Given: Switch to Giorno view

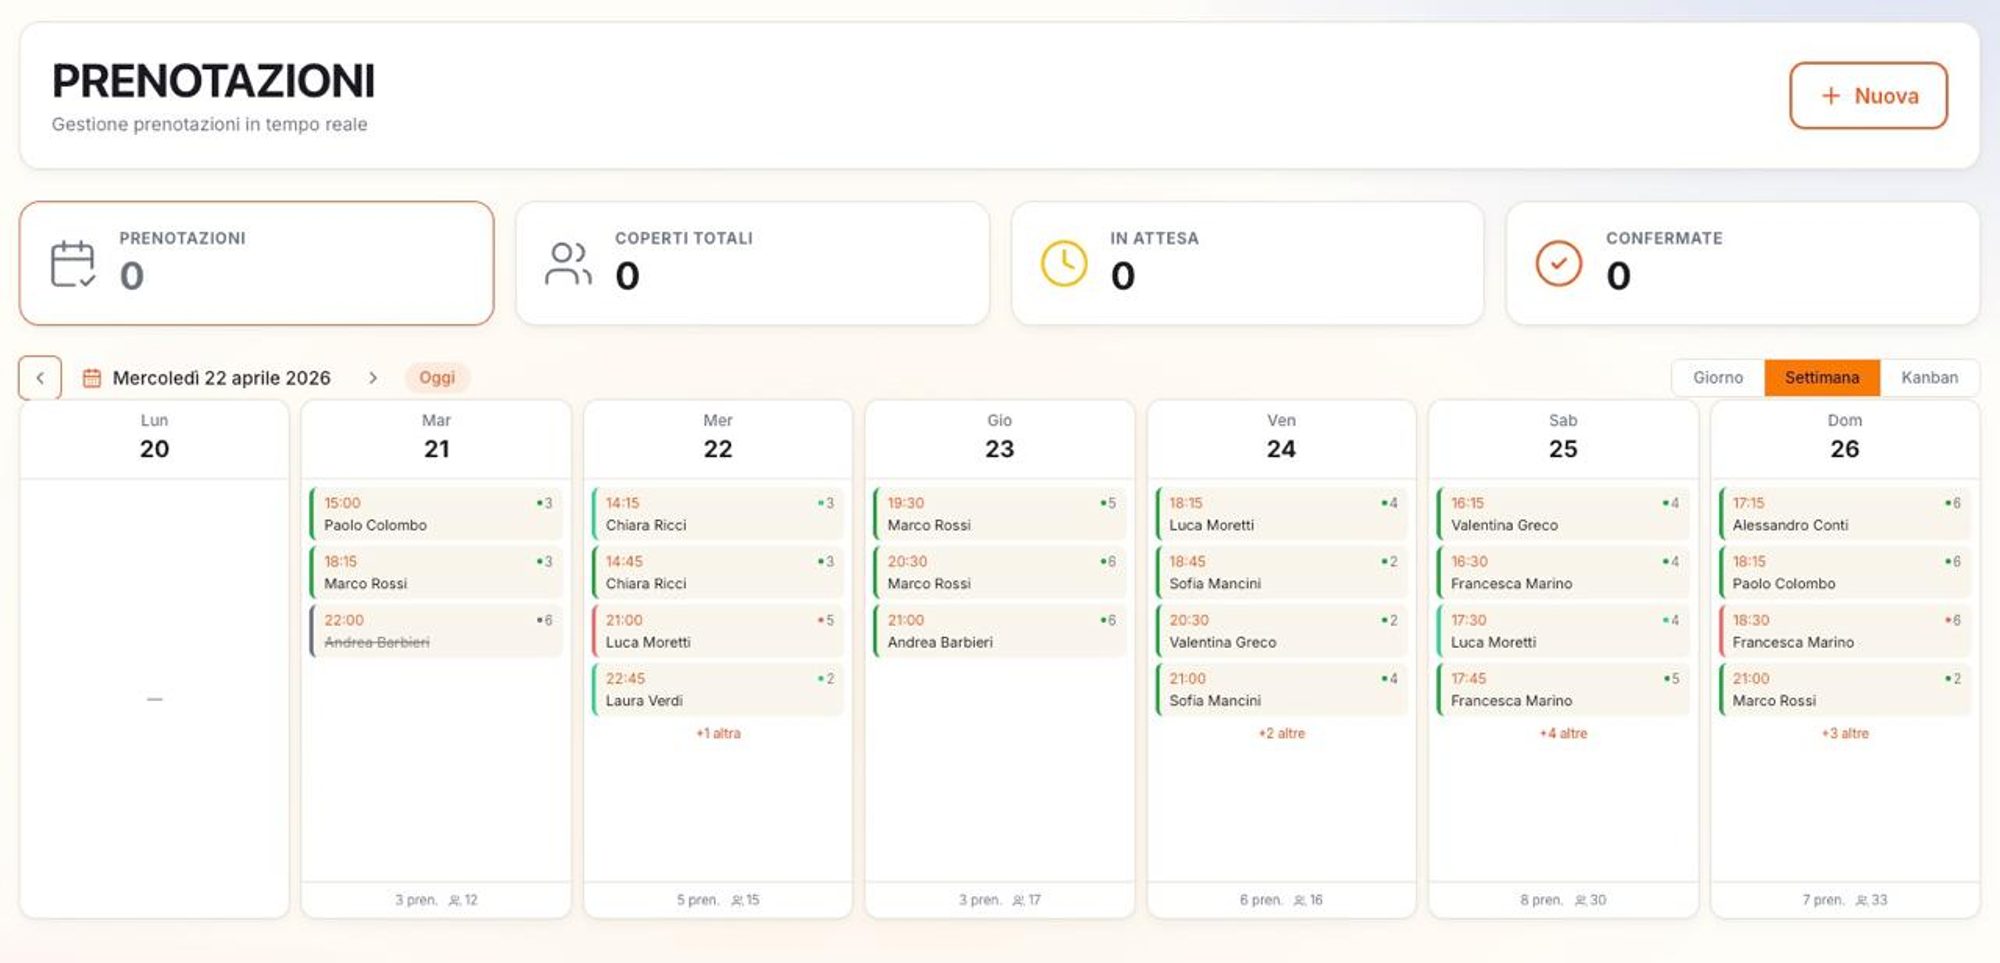Looking at the screenshot, I should [x=1718, y=378].
